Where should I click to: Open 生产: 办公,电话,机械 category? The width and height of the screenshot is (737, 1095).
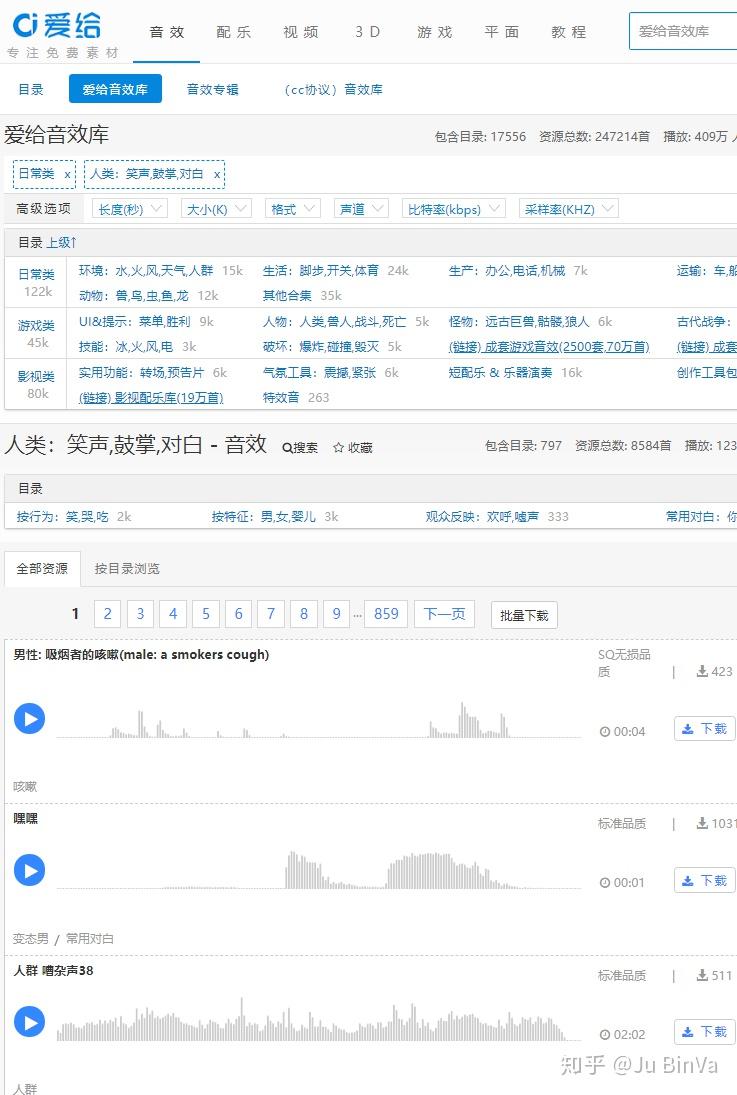[x=507, y=271]
